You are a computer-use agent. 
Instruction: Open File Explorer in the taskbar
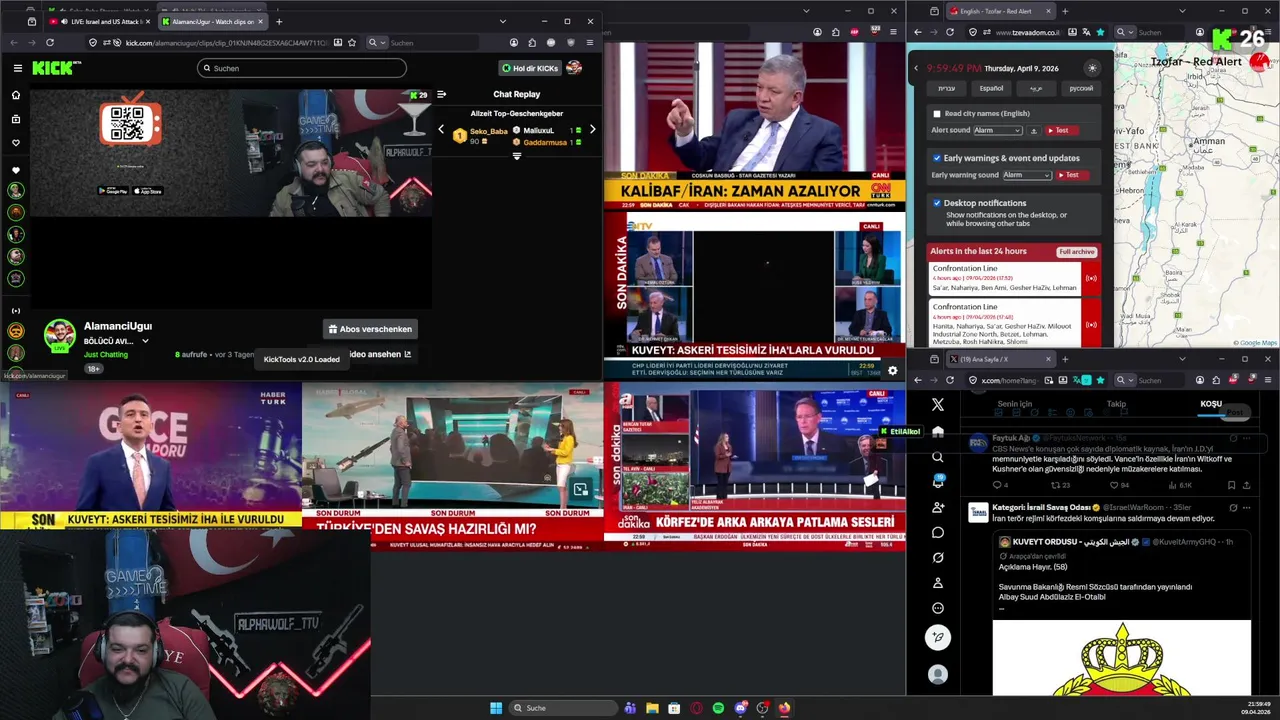[x=652, y=708]
